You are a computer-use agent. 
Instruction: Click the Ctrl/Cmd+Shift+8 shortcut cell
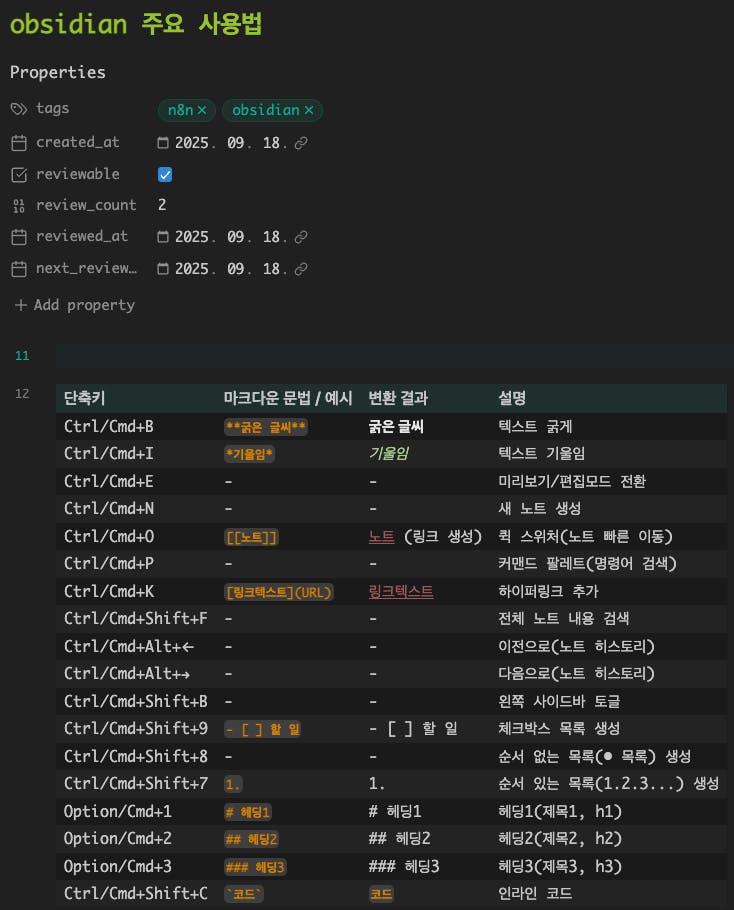coord(135,757)
